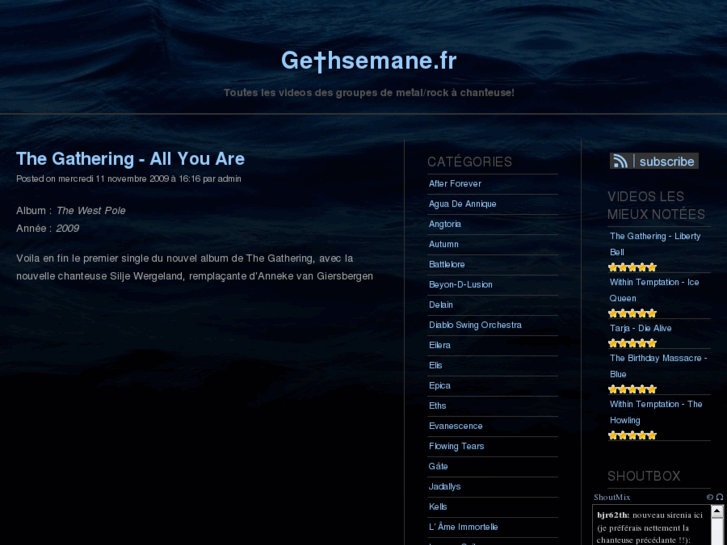Image resolution: width=727 pixels, height=545 pixels.
Task: Click the subscribe button label
Action: [667, 161]
